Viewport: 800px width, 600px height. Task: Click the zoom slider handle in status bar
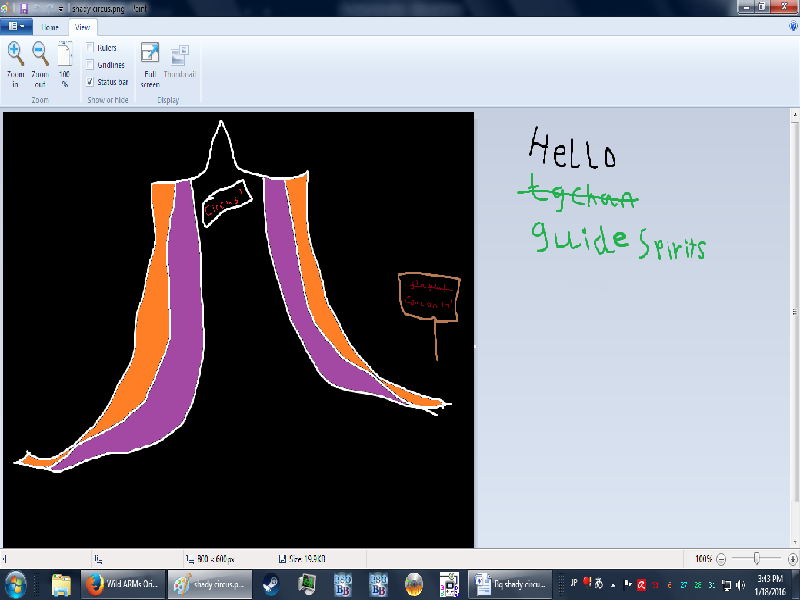(757, 558)
